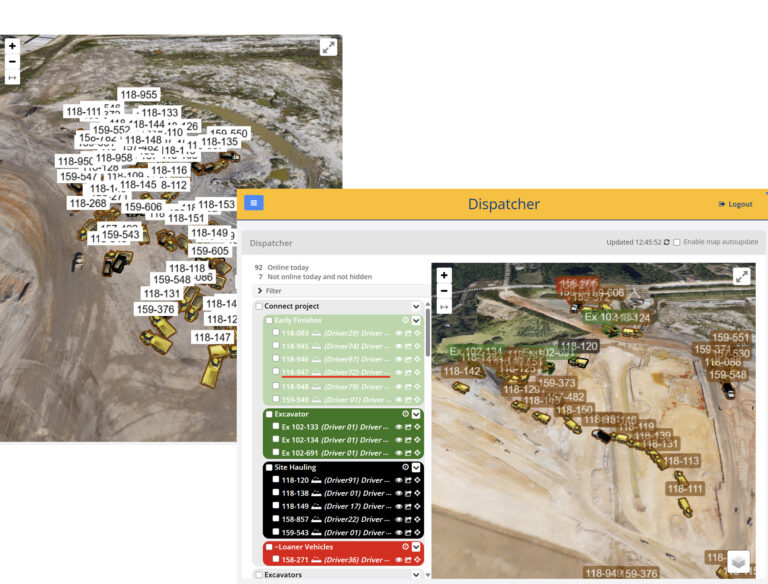Check the Connect project checkbox
The image size is (768, 584).
click(x=259, y=306)
